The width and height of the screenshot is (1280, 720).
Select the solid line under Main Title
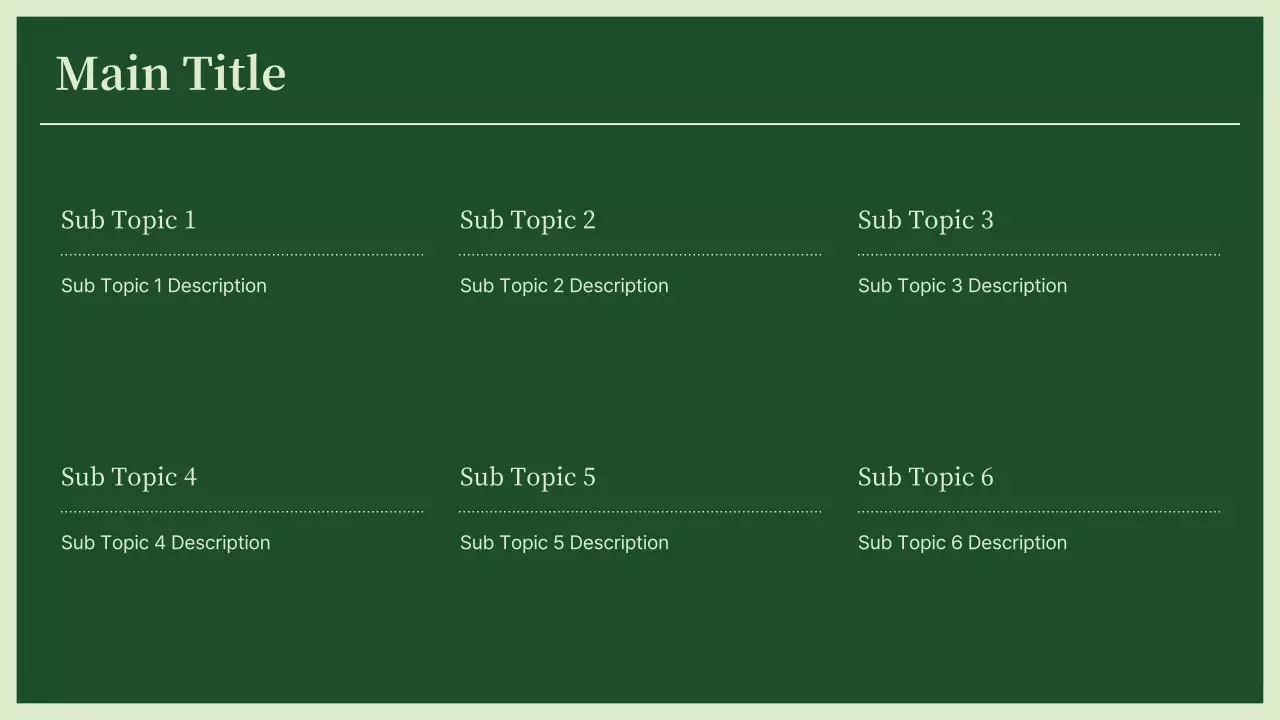click(x=640, y=124)
